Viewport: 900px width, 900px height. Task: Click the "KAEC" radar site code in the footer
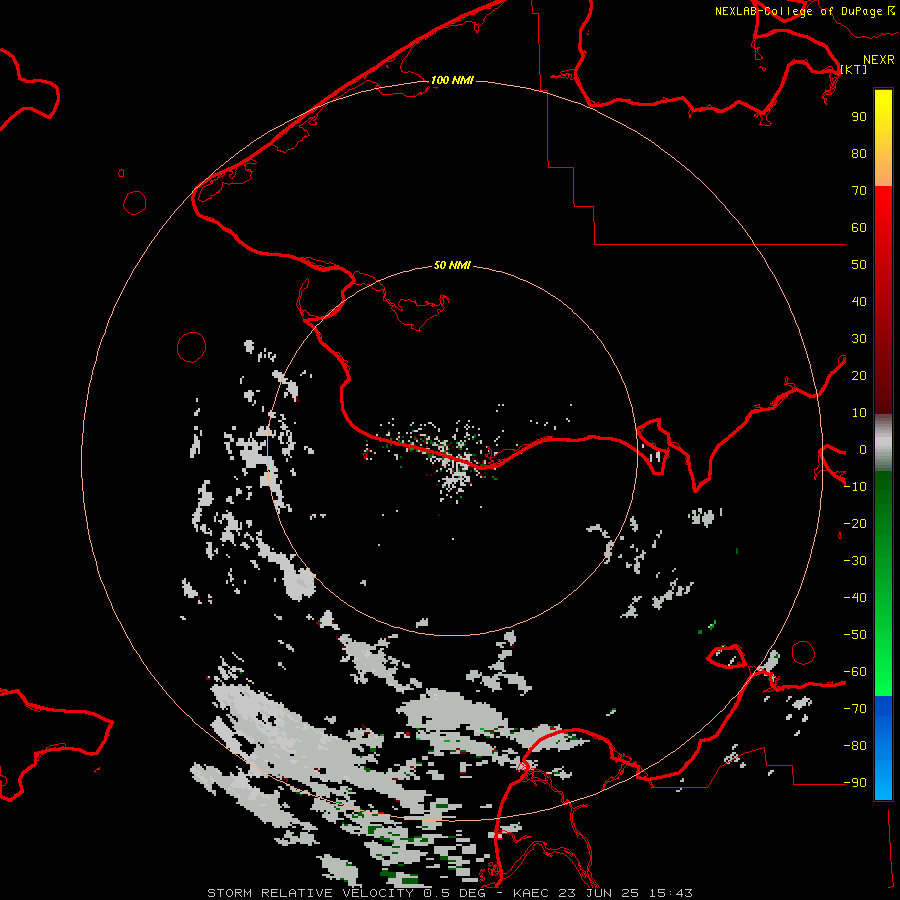pyautogui.click(x=531, y=893)
